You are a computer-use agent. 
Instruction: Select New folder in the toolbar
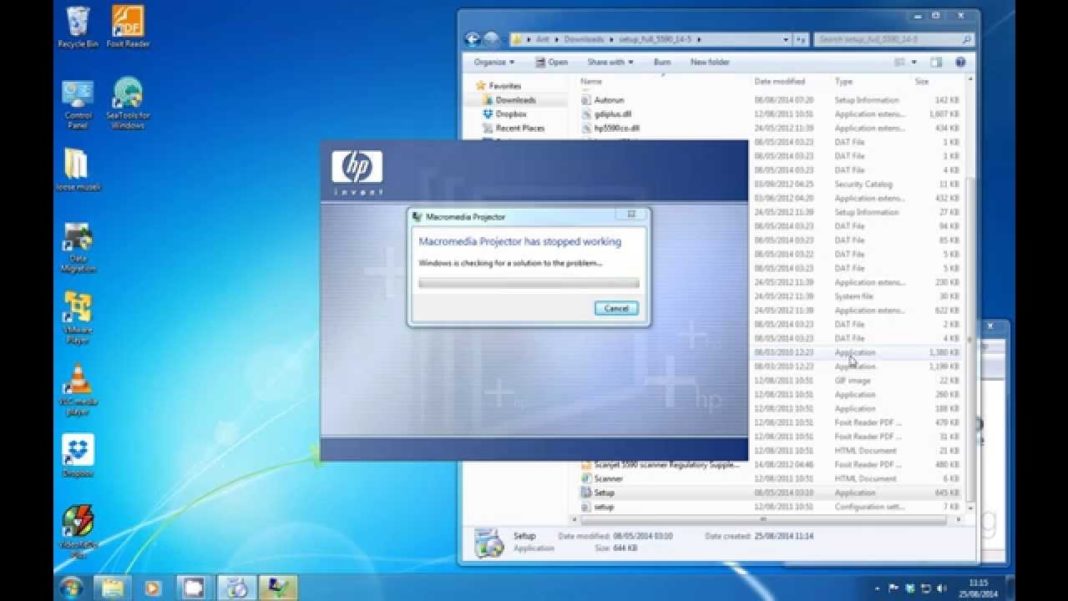(708, 62)
